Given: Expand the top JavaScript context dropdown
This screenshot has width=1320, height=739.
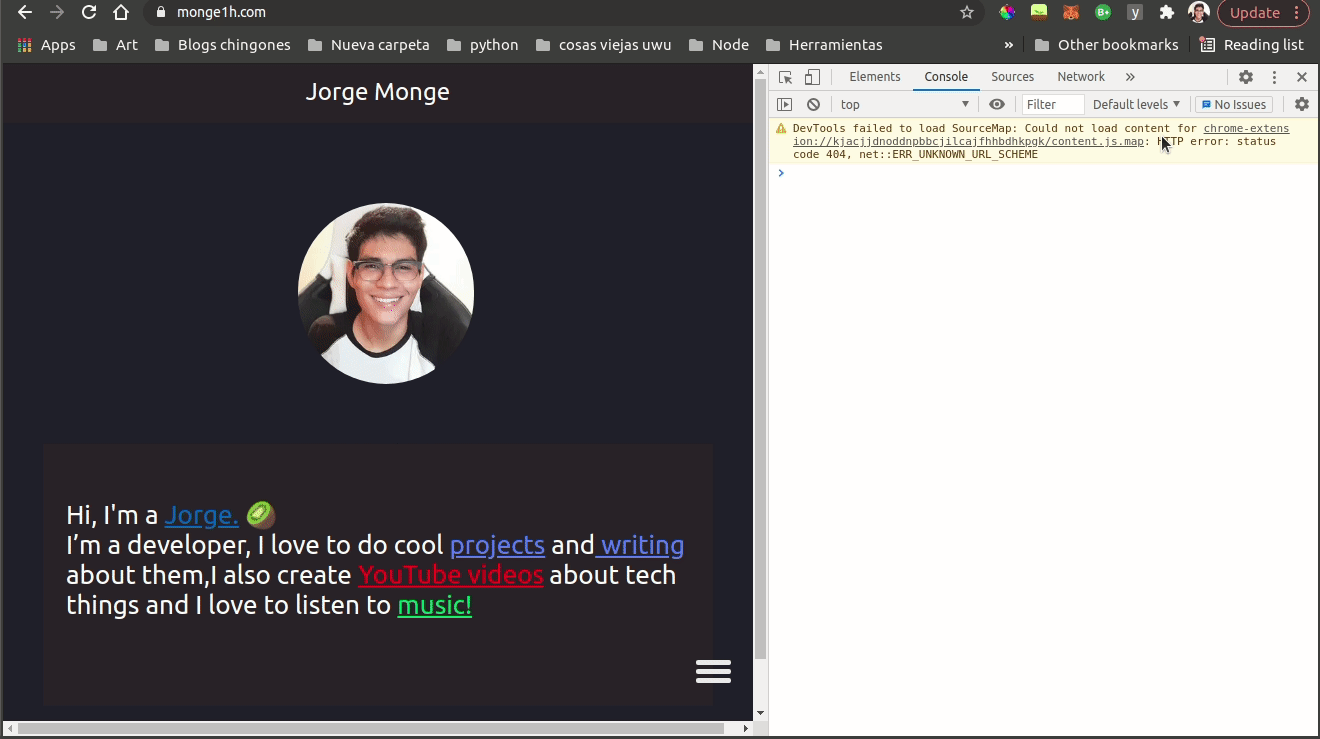Looking at the screenshot, I should pyautogui.click(x=905, y=104).
